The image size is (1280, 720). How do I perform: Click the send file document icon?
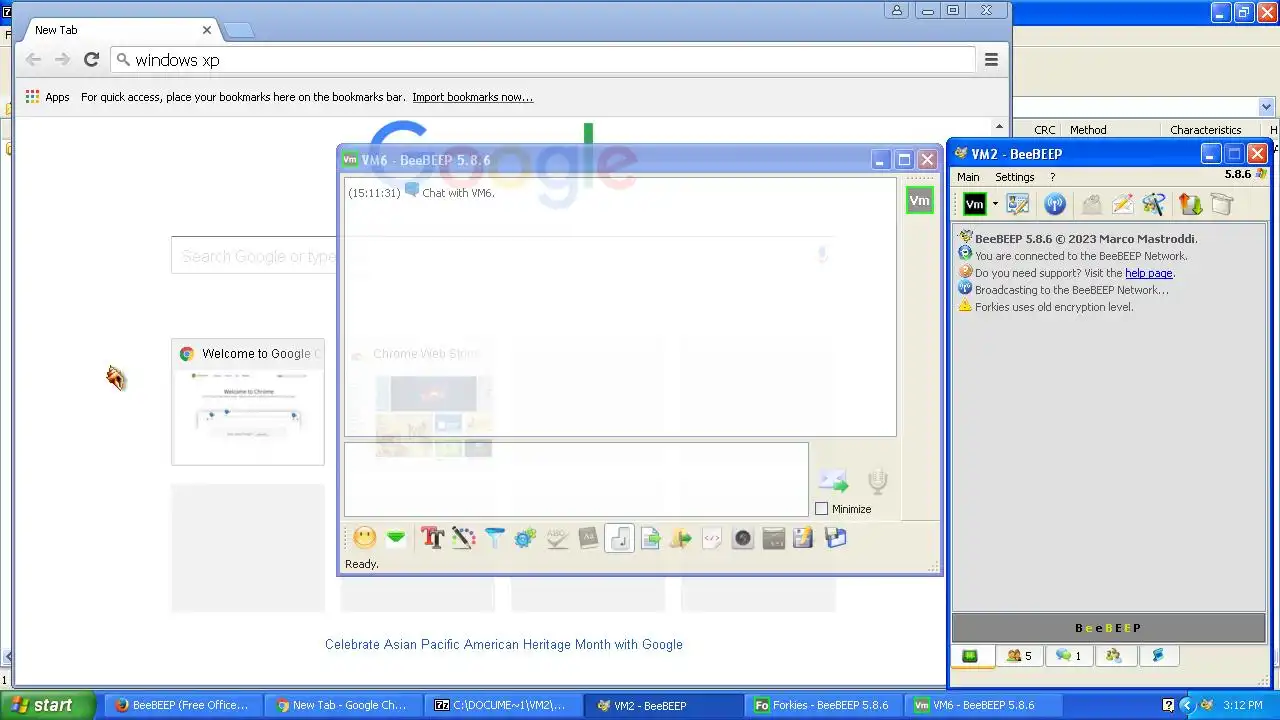650,538
